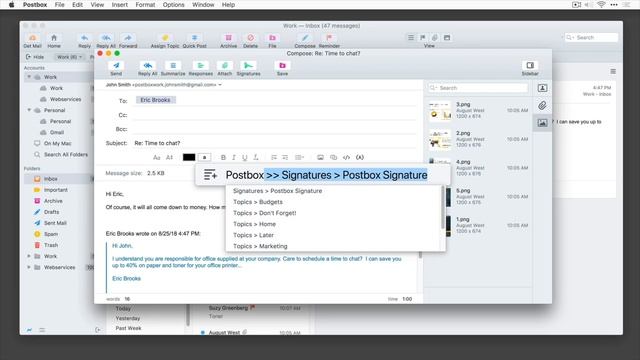The width and height of the screenshot is (640, 360).
Task: Open the Apple menu
Action: point(11,5)
